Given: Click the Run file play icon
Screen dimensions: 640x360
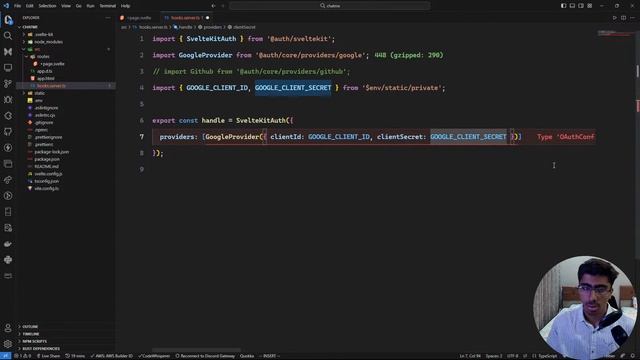Looking at the screenshot, I should click(x=615, y=18).
